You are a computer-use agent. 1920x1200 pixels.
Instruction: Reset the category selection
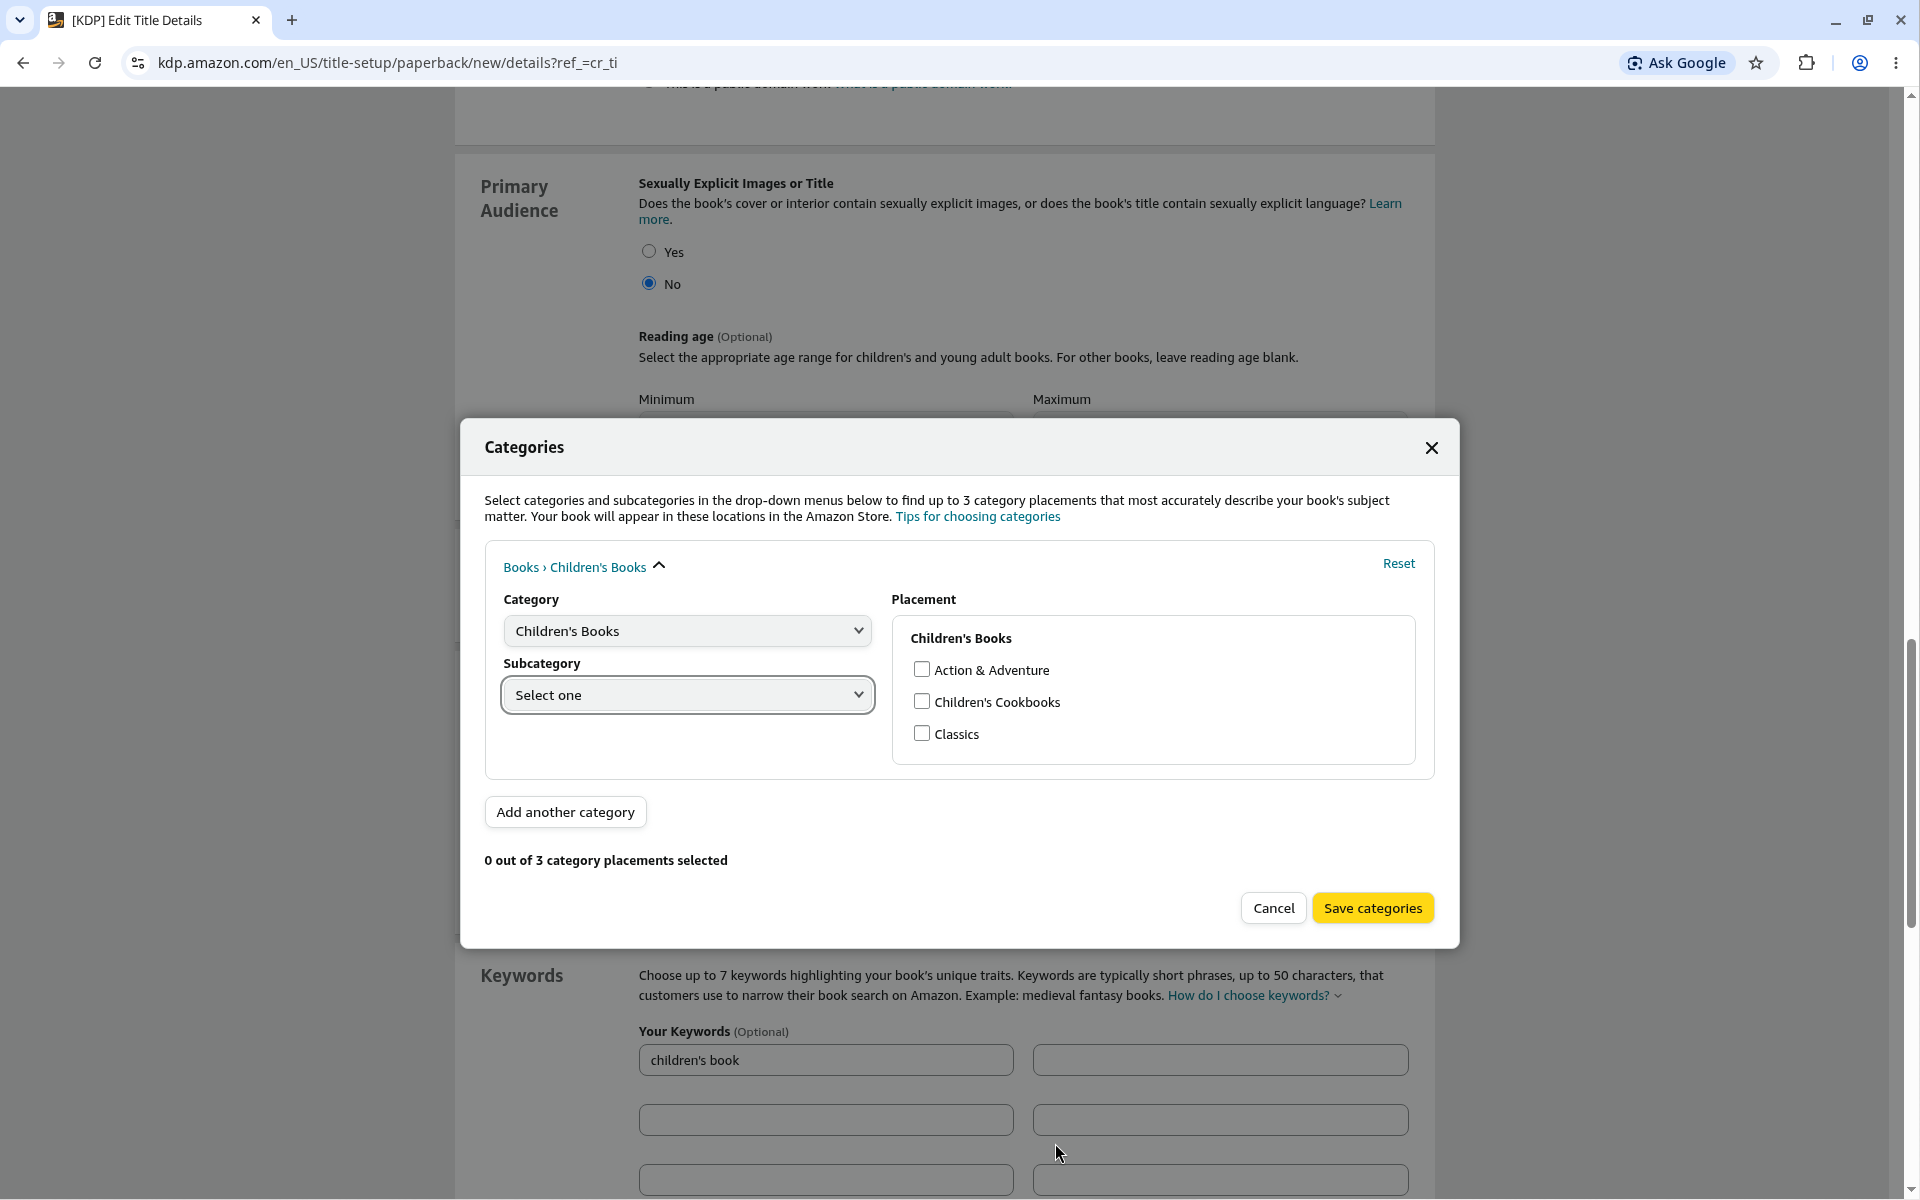tap(1398, 564)
